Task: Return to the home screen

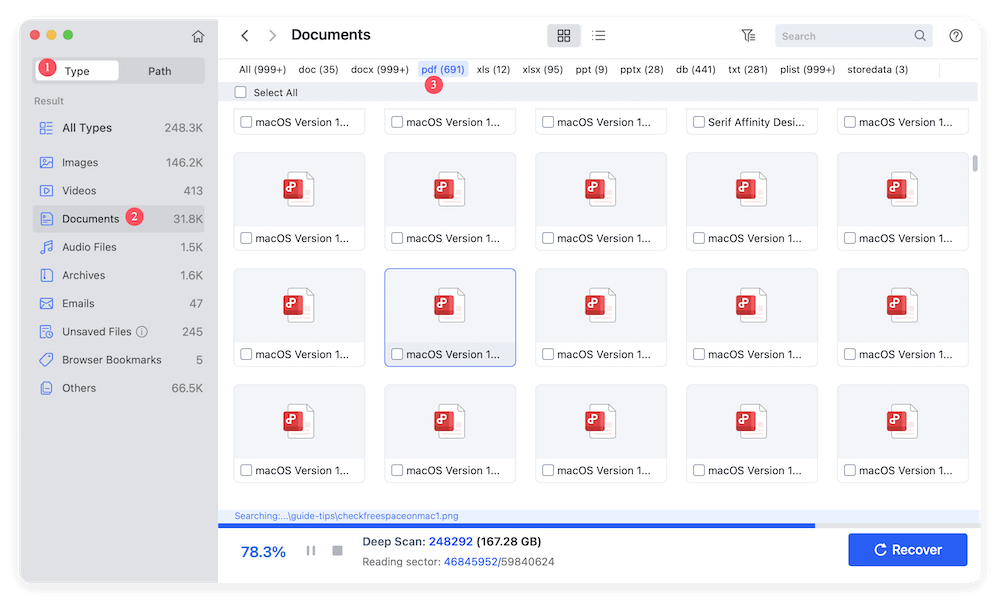Action: (x=198, y=34)
